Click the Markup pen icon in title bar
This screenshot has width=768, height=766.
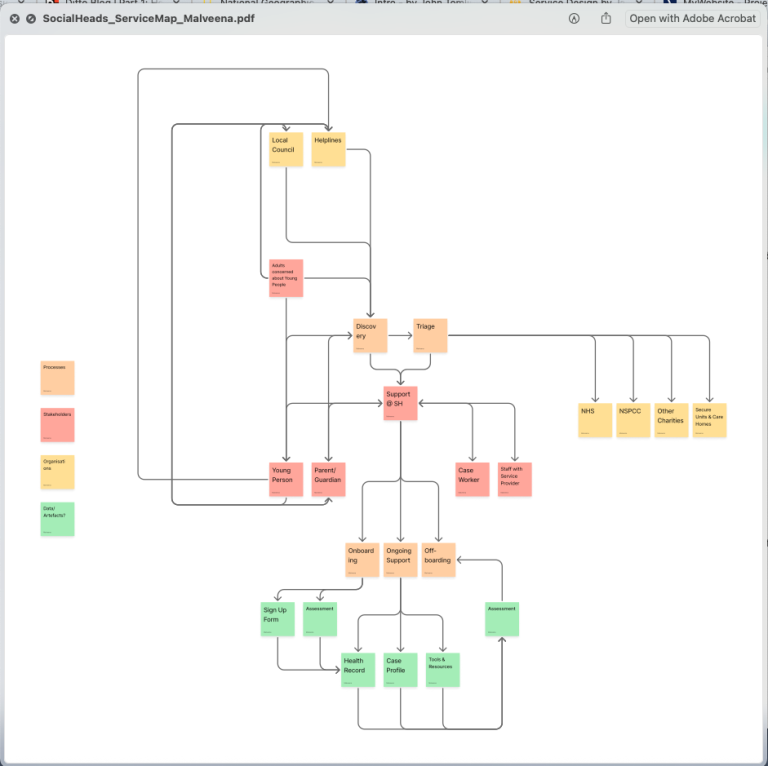574,18
